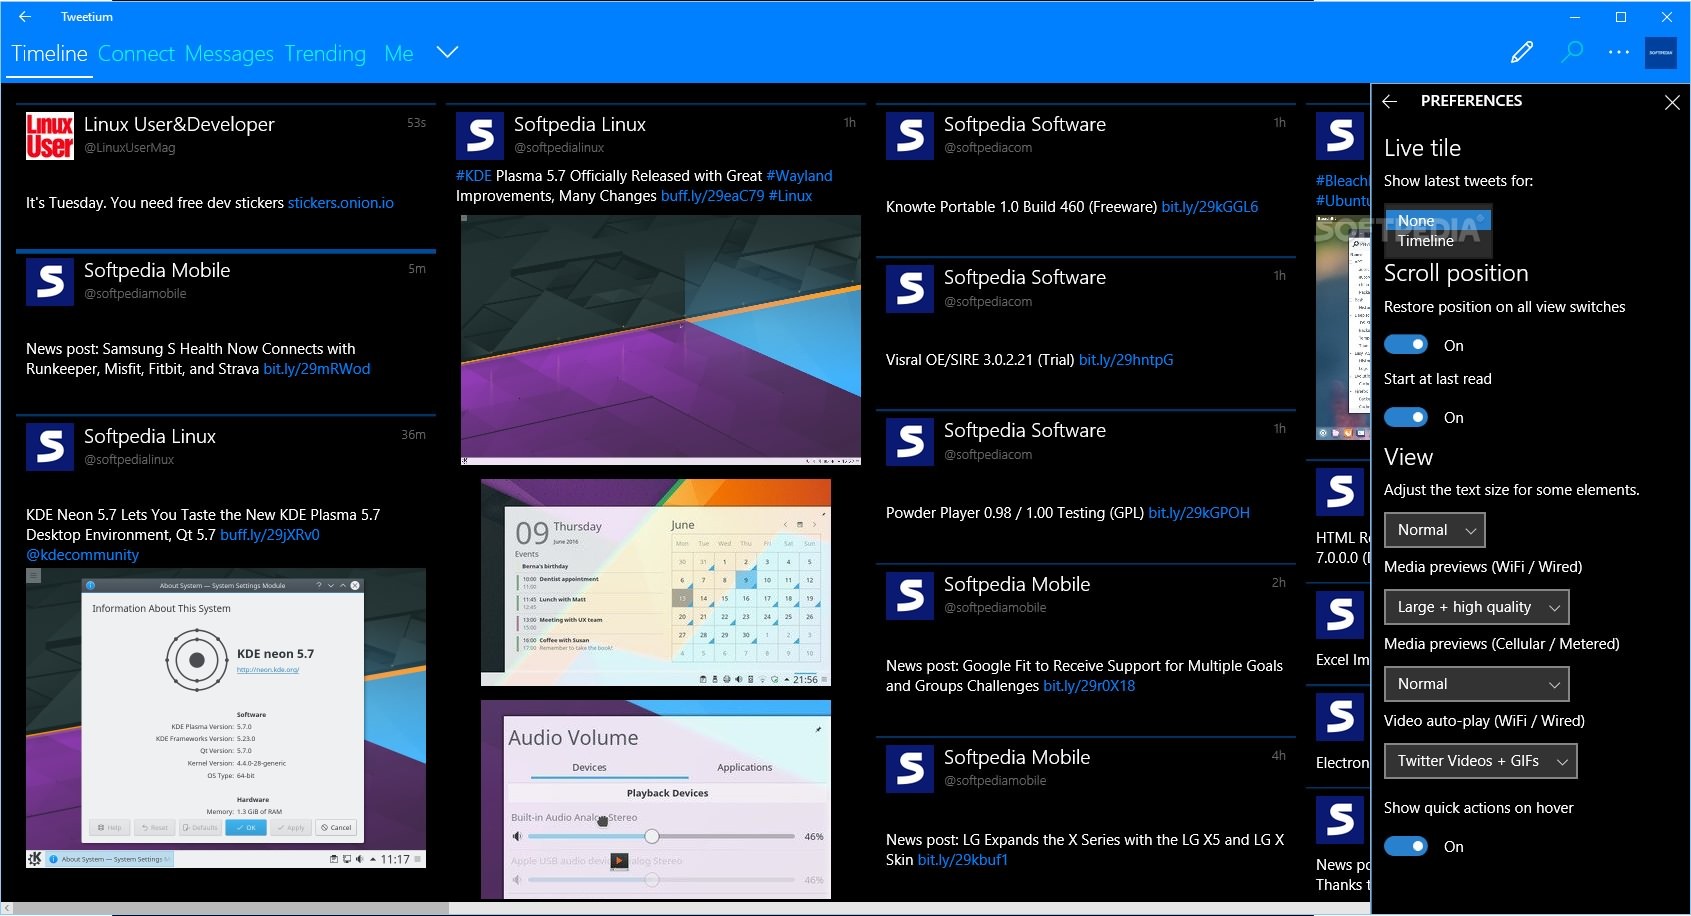This screenshot has width=1691, height=916.
Task: Open buff.ly/29jXRv0 link
Action: (x=270, y=535)
